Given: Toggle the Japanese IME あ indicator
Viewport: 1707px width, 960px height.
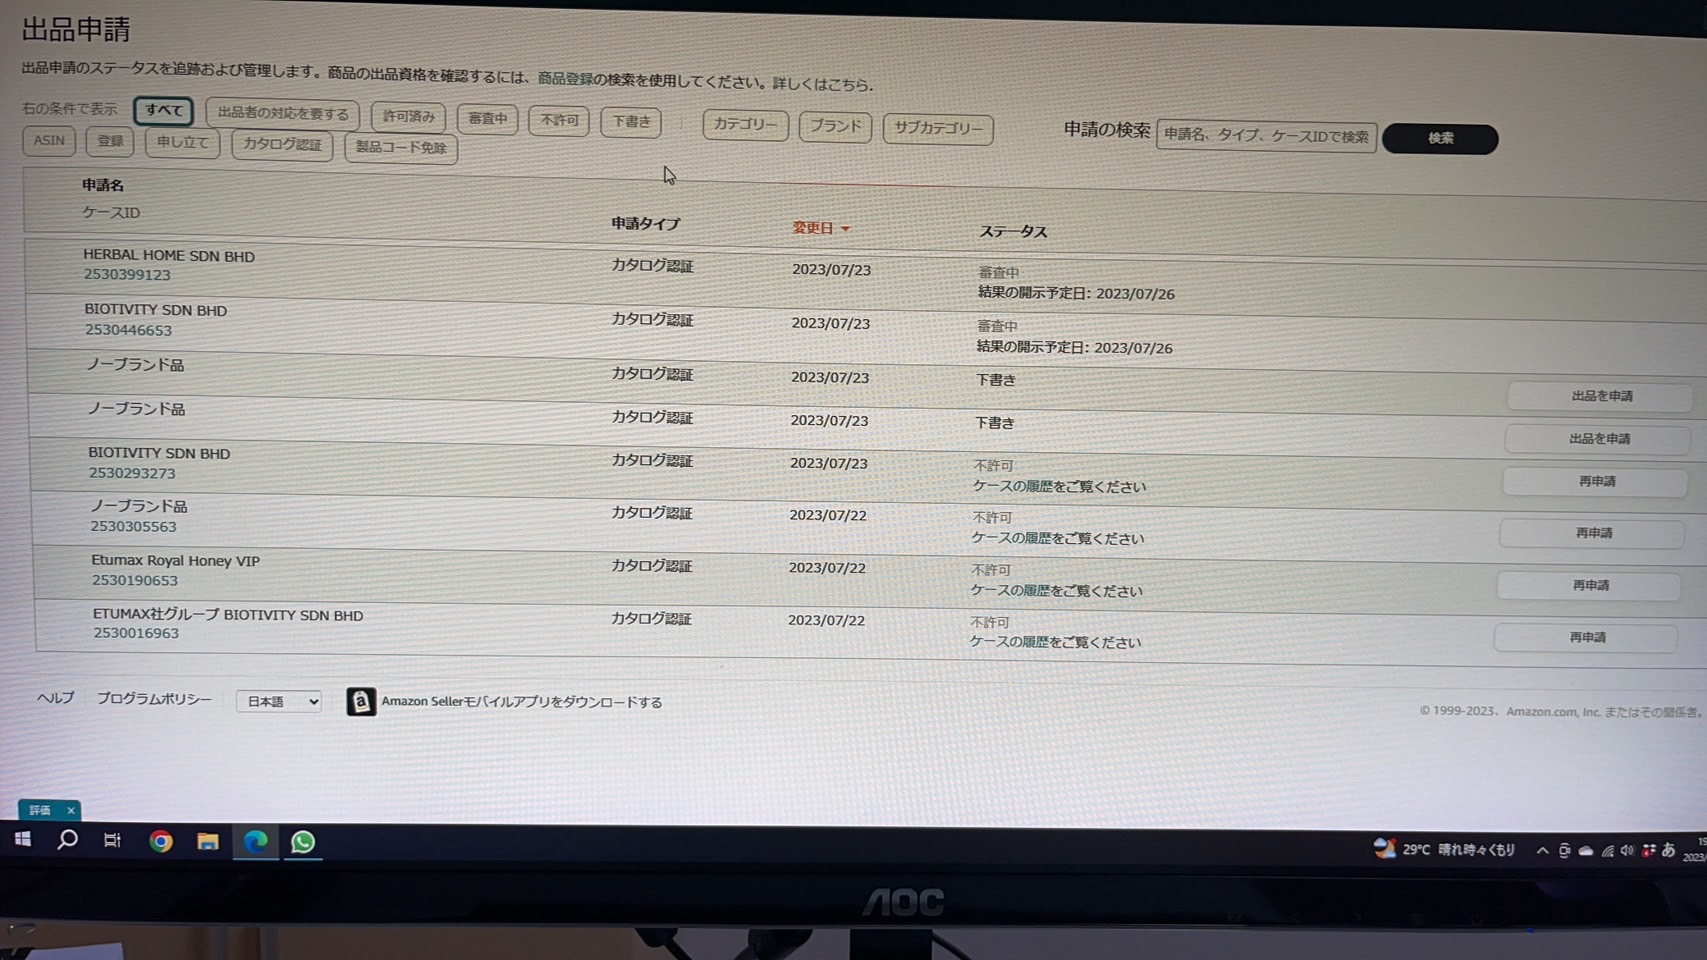Looking at the screenshot, I should pyautogui.click(x=1668, y=851).
